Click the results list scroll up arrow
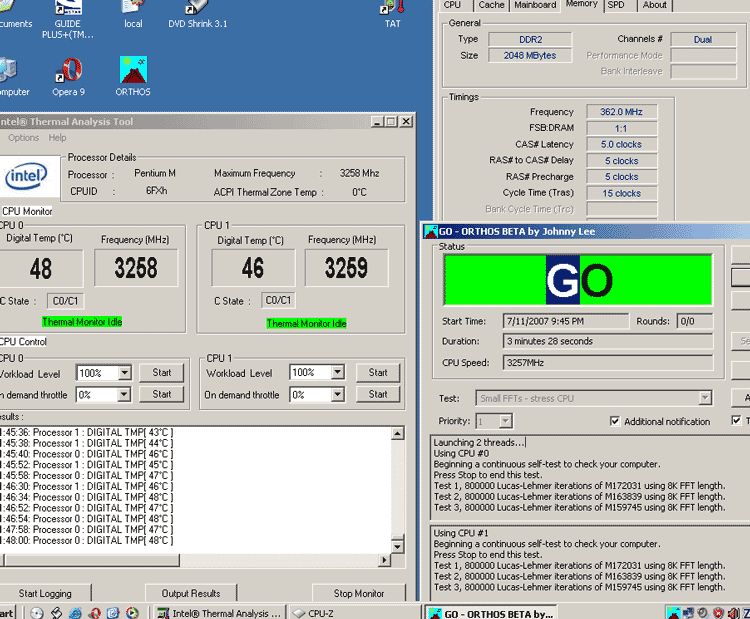 click(x=397, y=433)
